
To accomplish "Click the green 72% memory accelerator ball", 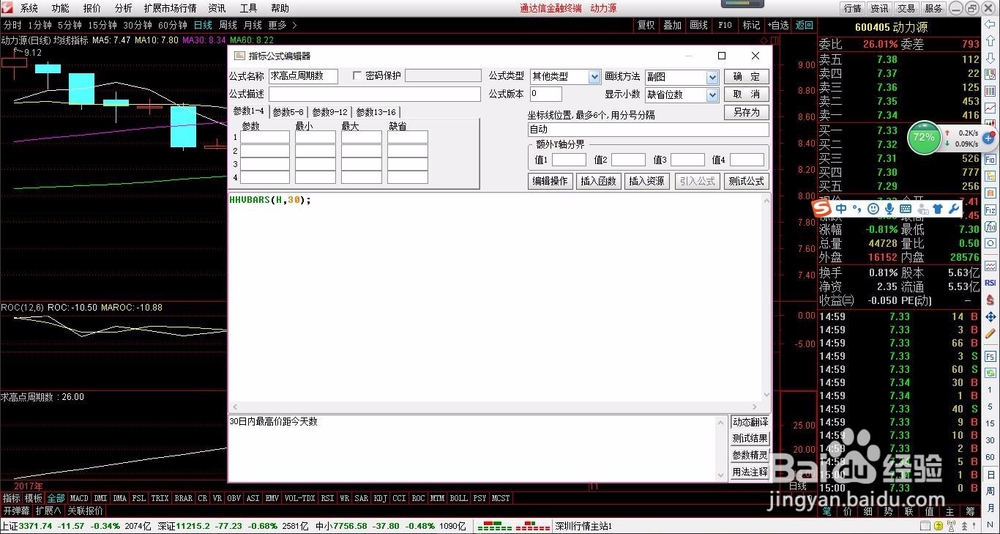I will (x=923, y=137).
